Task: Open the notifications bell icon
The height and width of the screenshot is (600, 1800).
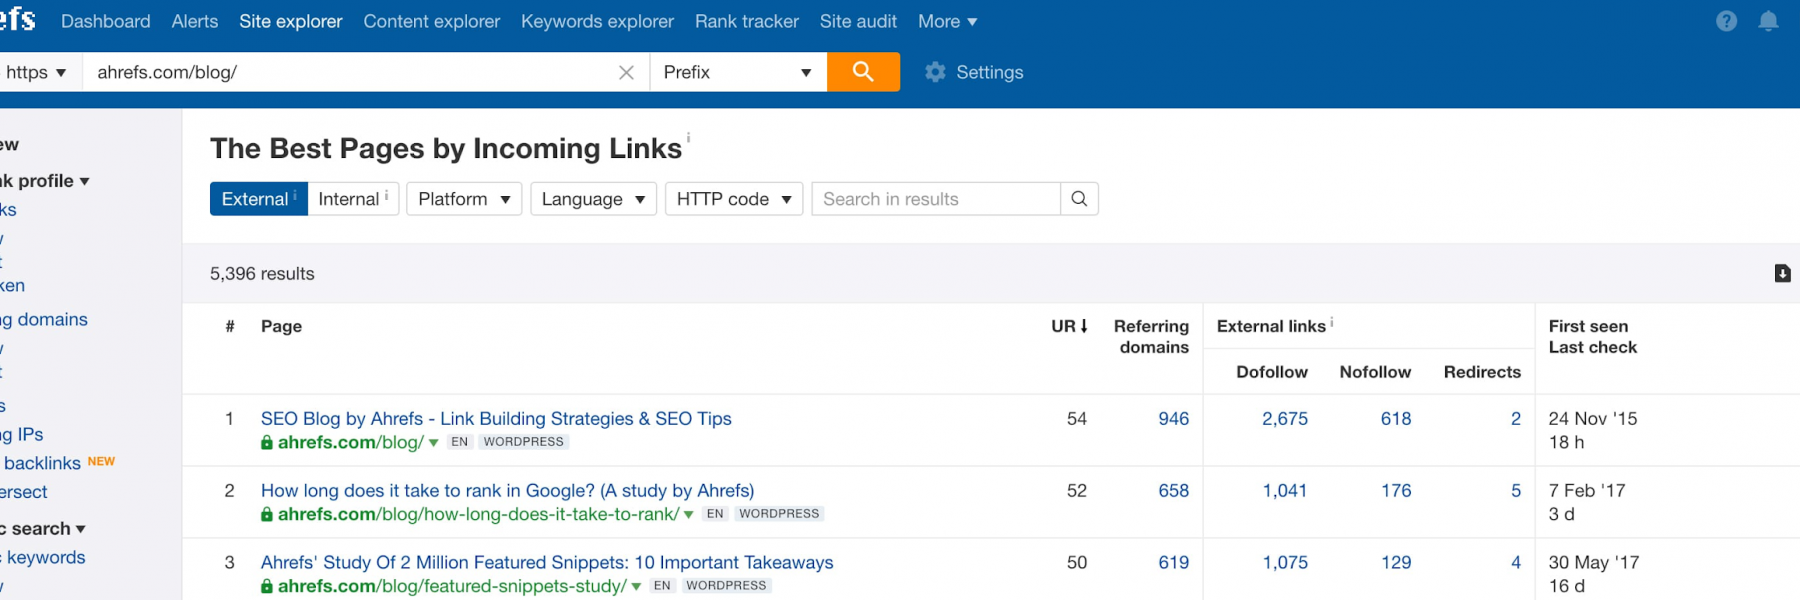Action: coord(1768,21)
